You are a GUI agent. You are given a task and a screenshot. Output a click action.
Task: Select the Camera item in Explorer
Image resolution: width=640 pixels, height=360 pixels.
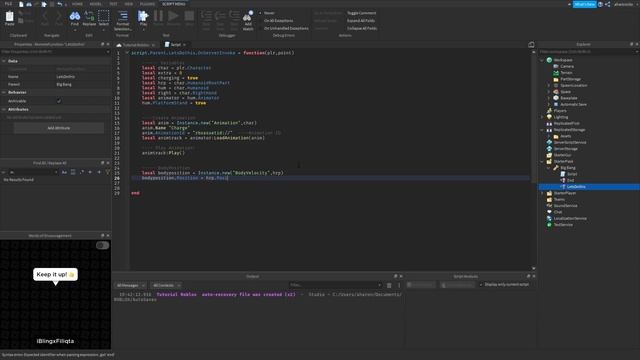[567, 66]
